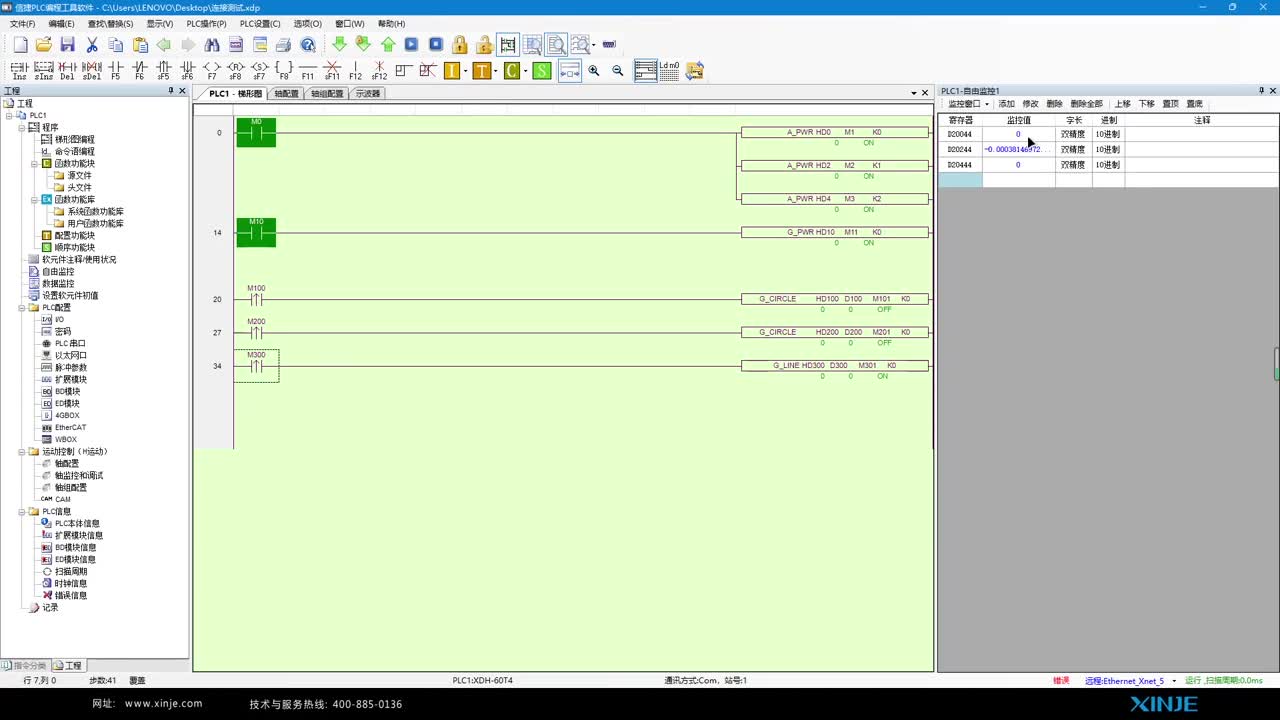This screenshot has width=1280, height=720.
Task: Click the green S sequence block icon
Action: pyautogui.click(x=541, y=70)
